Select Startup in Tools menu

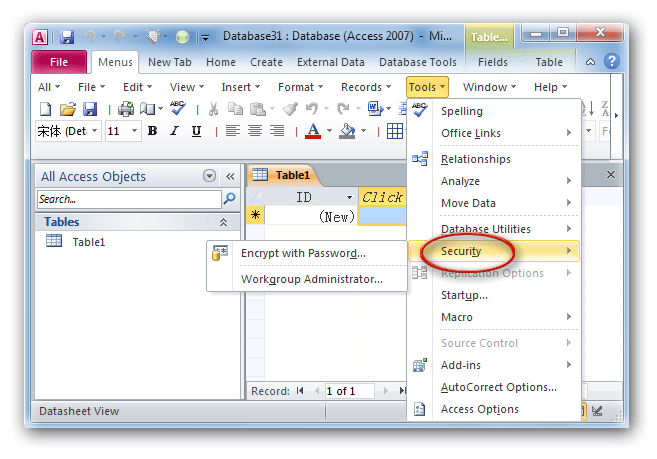494,295
